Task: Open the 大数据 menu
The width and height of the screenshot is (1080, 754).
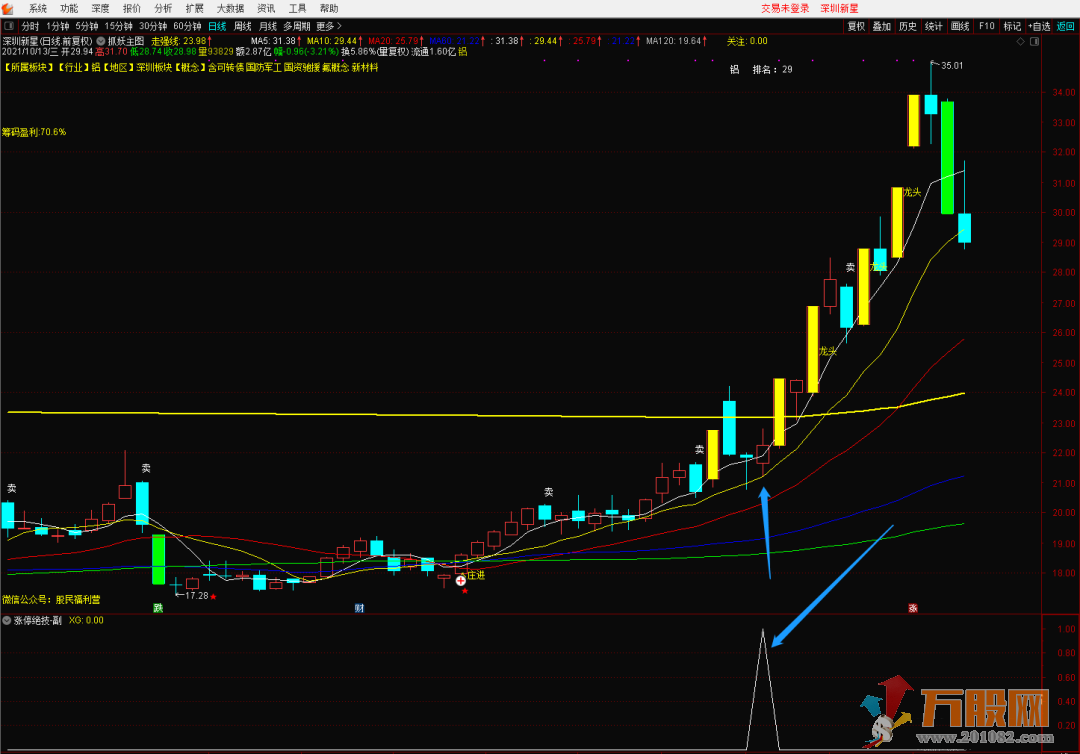Action: pyautogui.click(x=230, y=8)
